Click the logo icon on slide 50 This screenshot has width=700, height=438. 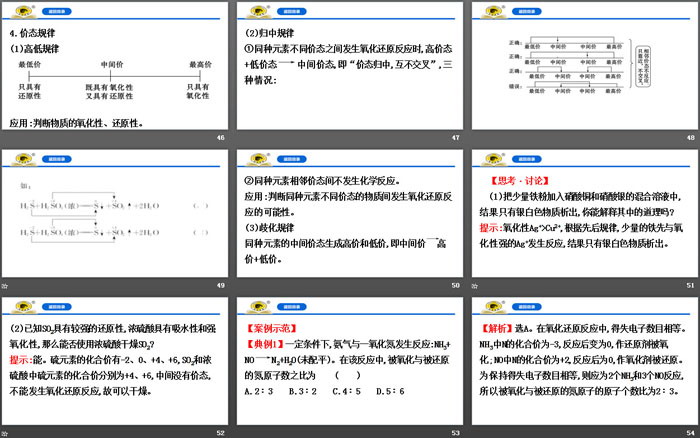tap(258, 156)
